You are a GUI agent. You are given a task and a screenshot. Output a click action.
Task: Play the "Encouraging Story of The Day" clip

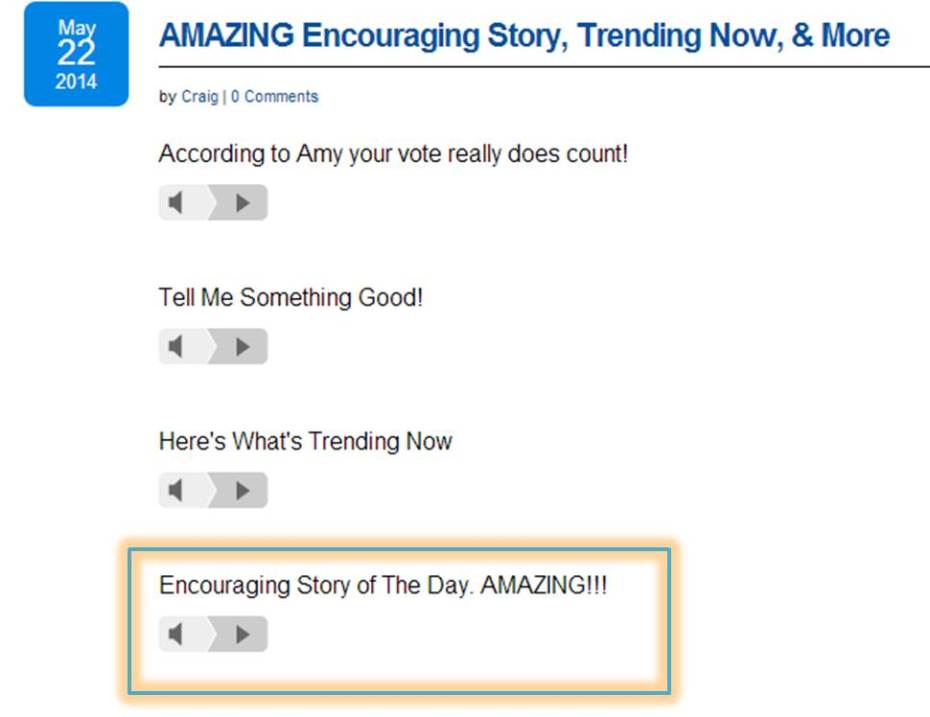coord(242,634)
